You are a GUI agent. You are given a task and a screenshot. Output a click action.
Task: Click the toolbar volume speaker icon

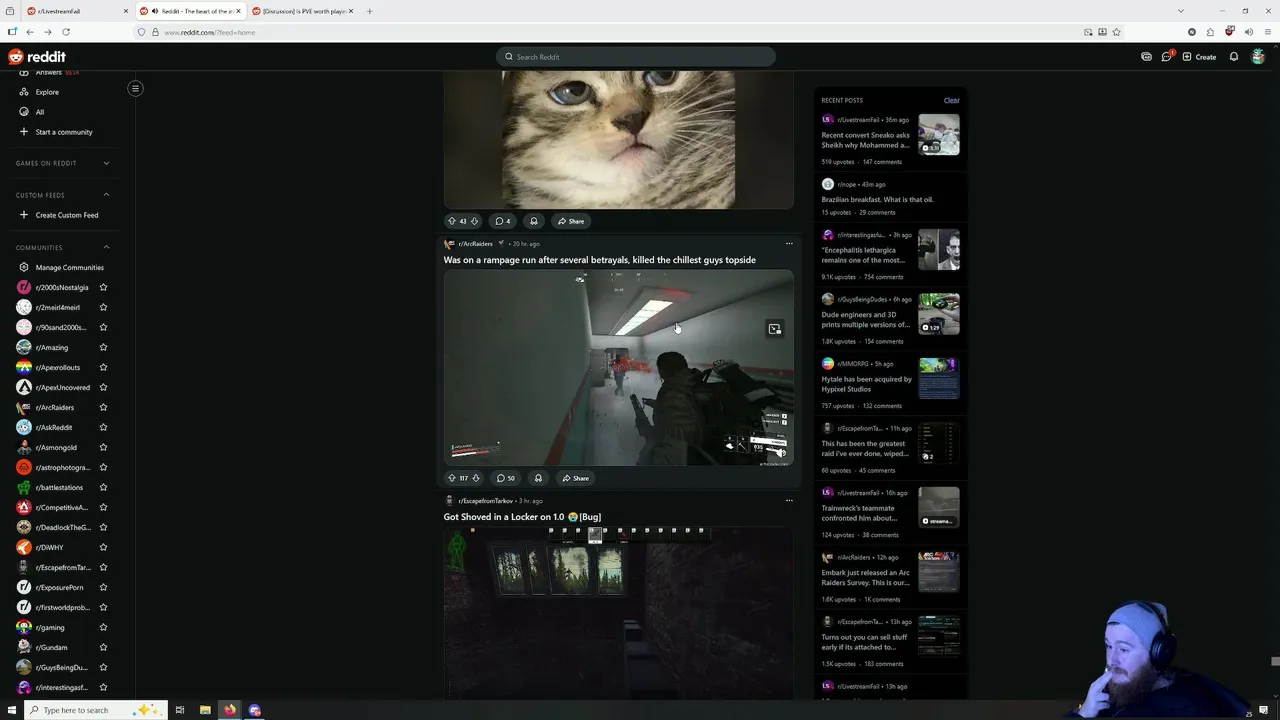tap(1248, 32)
